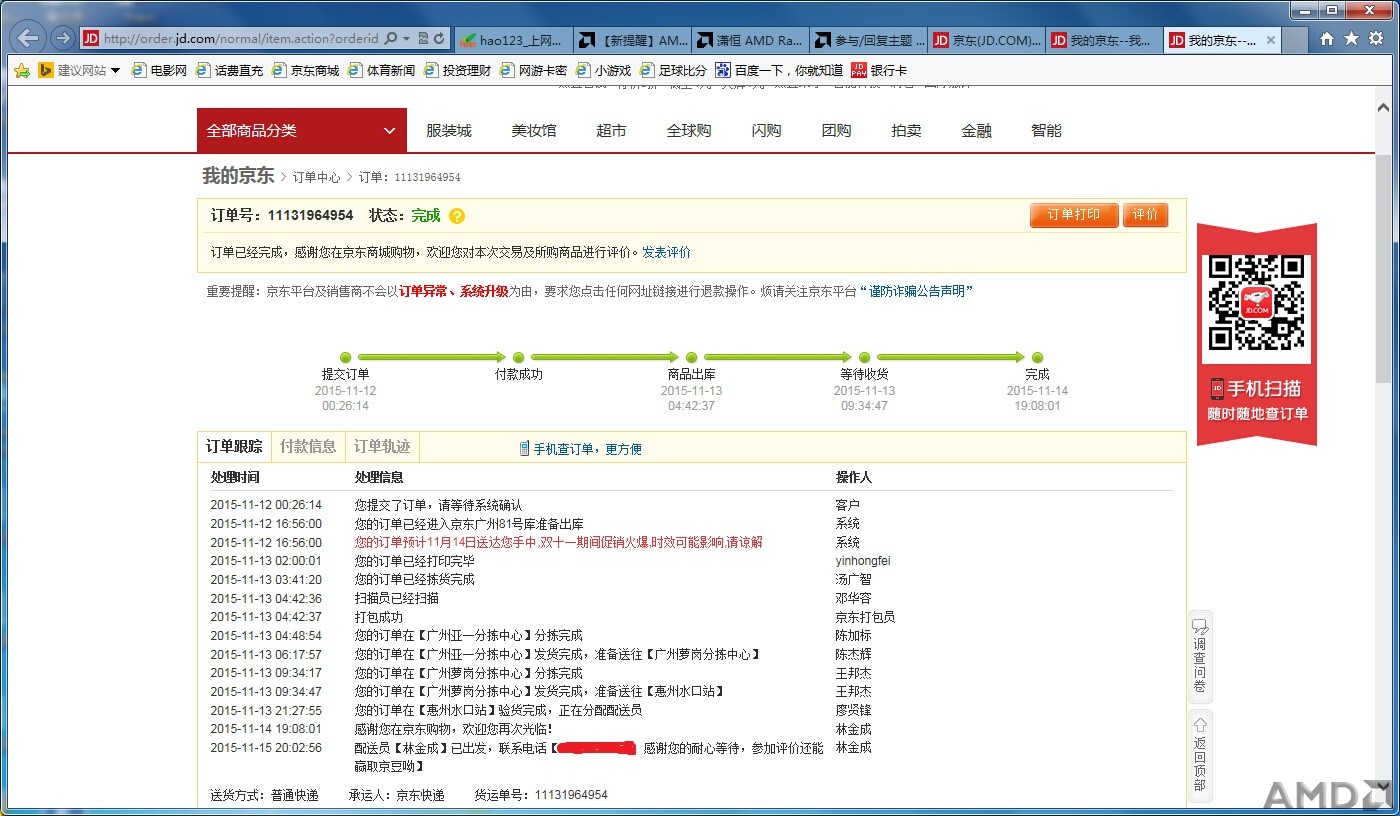Click the page scrollbar up arrow
Image resolution: width=1400 pixels, height=816 pixels.
coord(1384,107)
